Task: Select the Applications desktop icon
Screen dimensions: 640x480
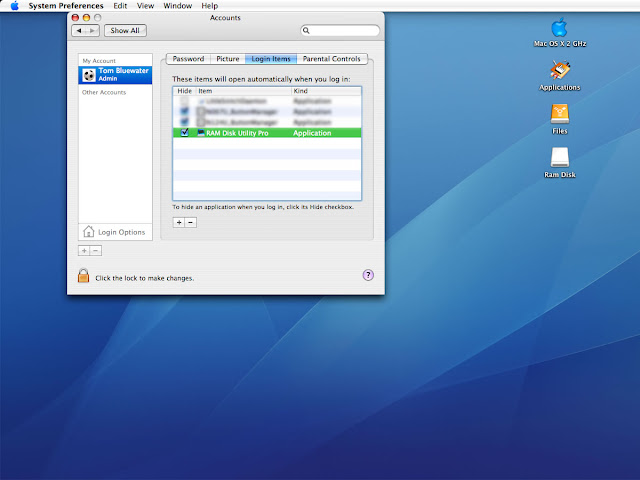Action: [560, 76]
